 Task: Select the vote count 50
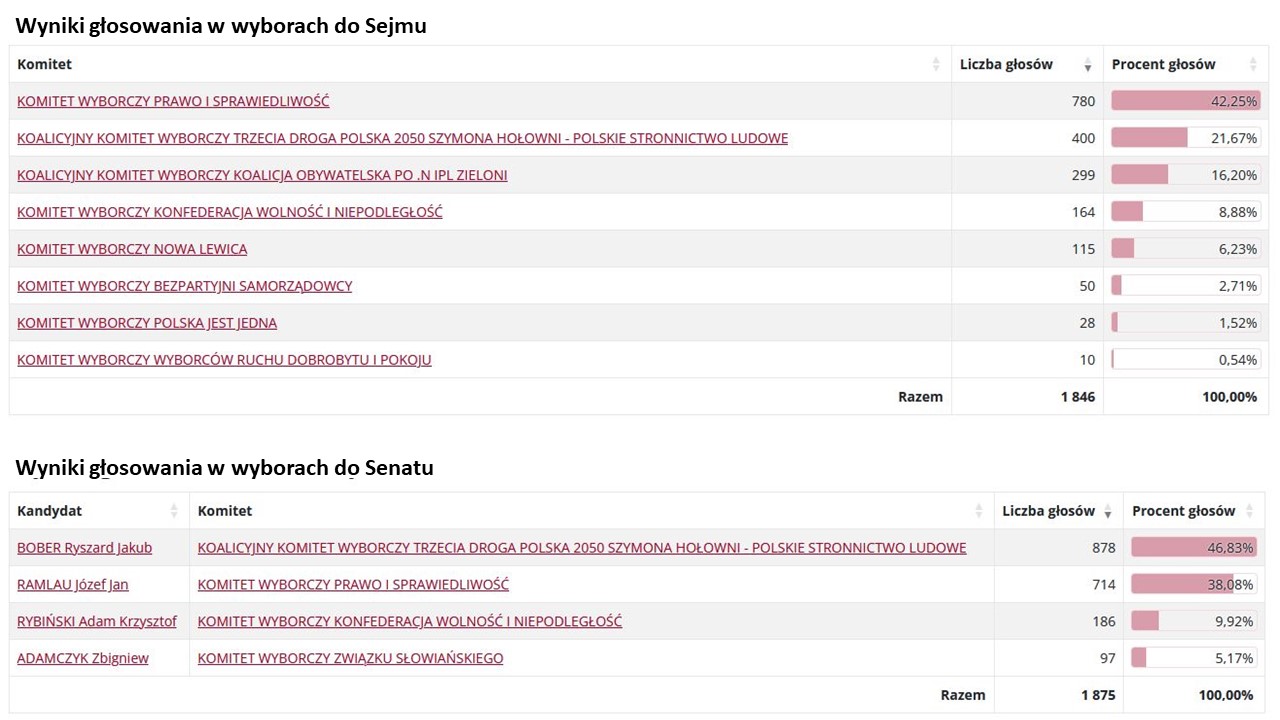(x=1087, y=286)
